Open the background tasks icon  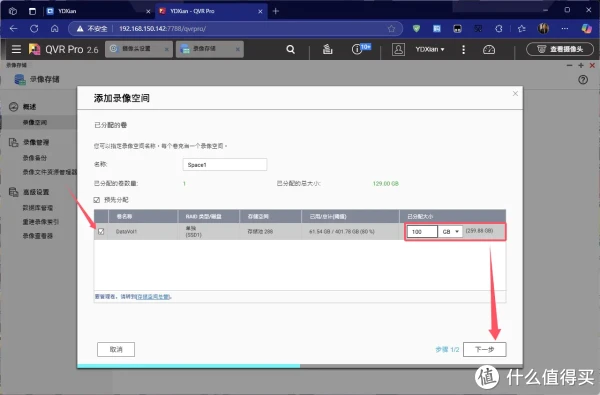pyautogui.click(x=328, y=49)
